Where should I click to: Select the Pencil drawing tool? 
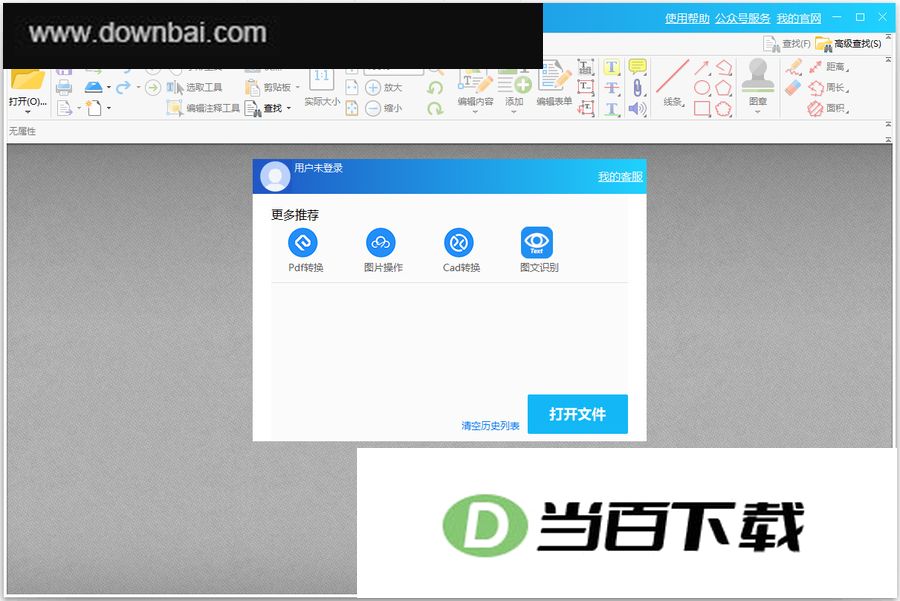pos(794,67)
